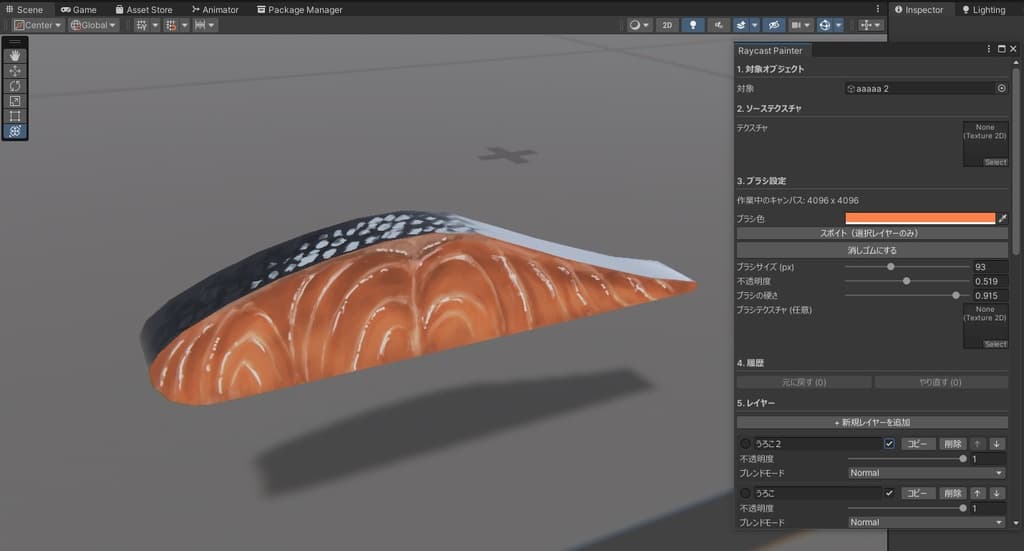The image size is (1024, 551).
Task: Select the Scale tool
Action: click(15, 101)
